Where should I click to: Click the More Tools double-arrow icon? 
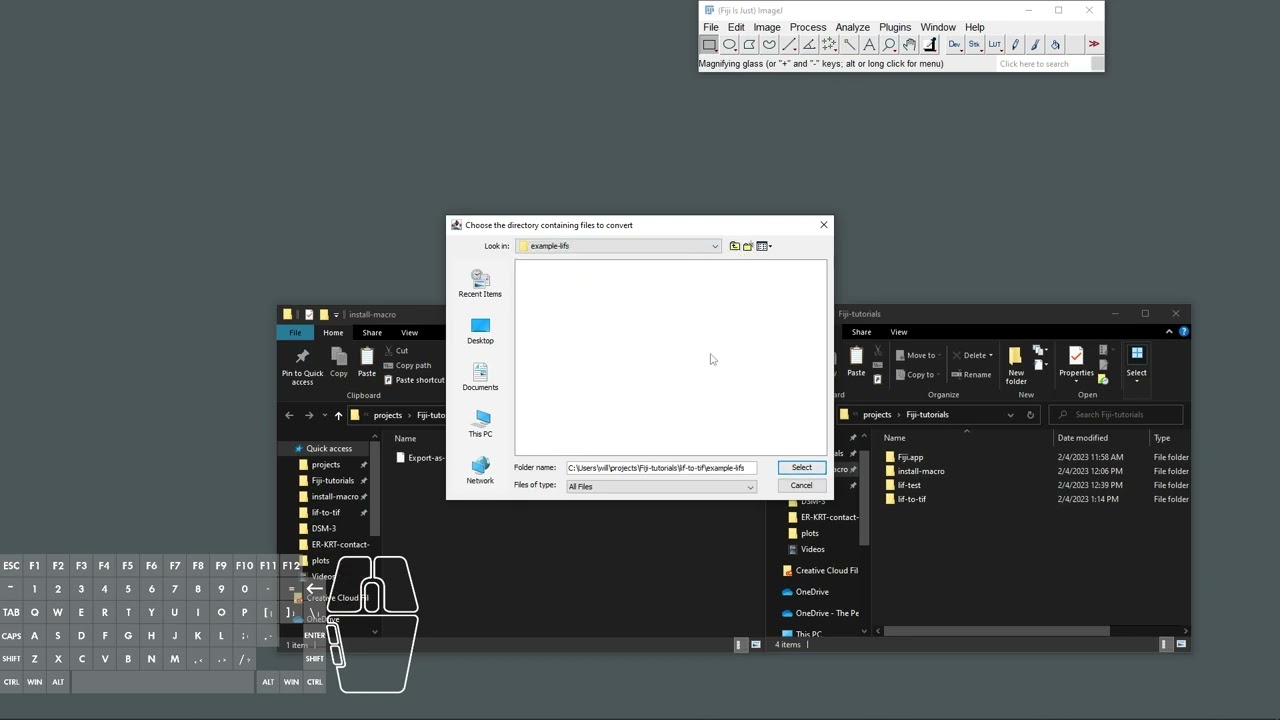(x=1094, y=44)
